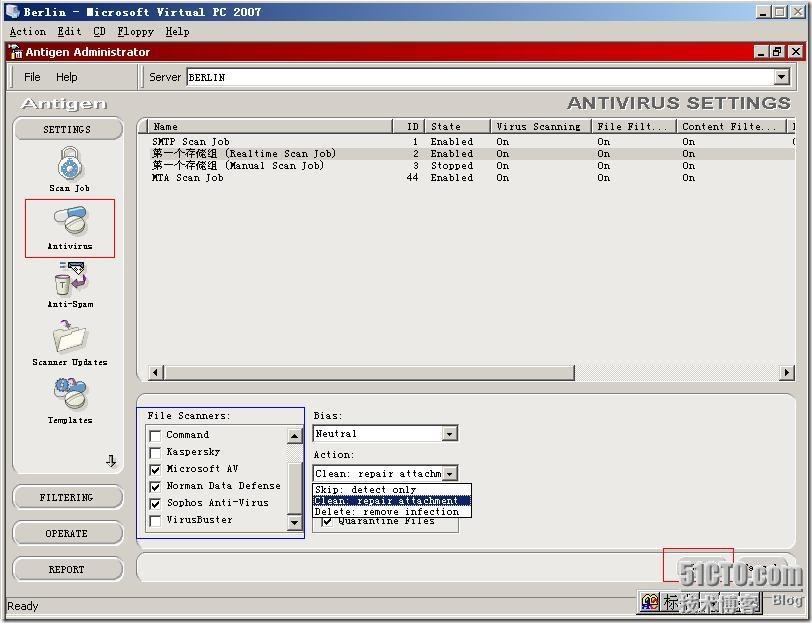Uncheck Norman Data Defense scanner
The height and width of the screenshot is (623, 812).
(155, 486)
